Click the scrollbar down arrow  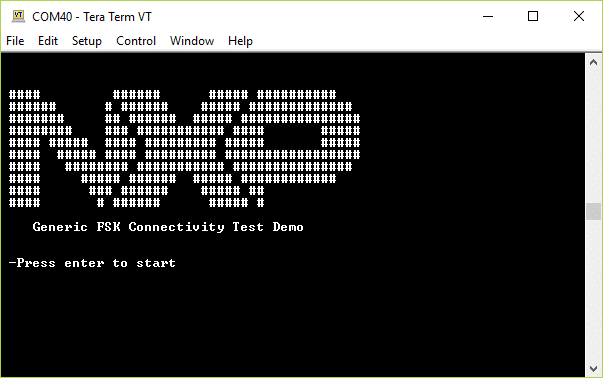[x=593, y=369]
